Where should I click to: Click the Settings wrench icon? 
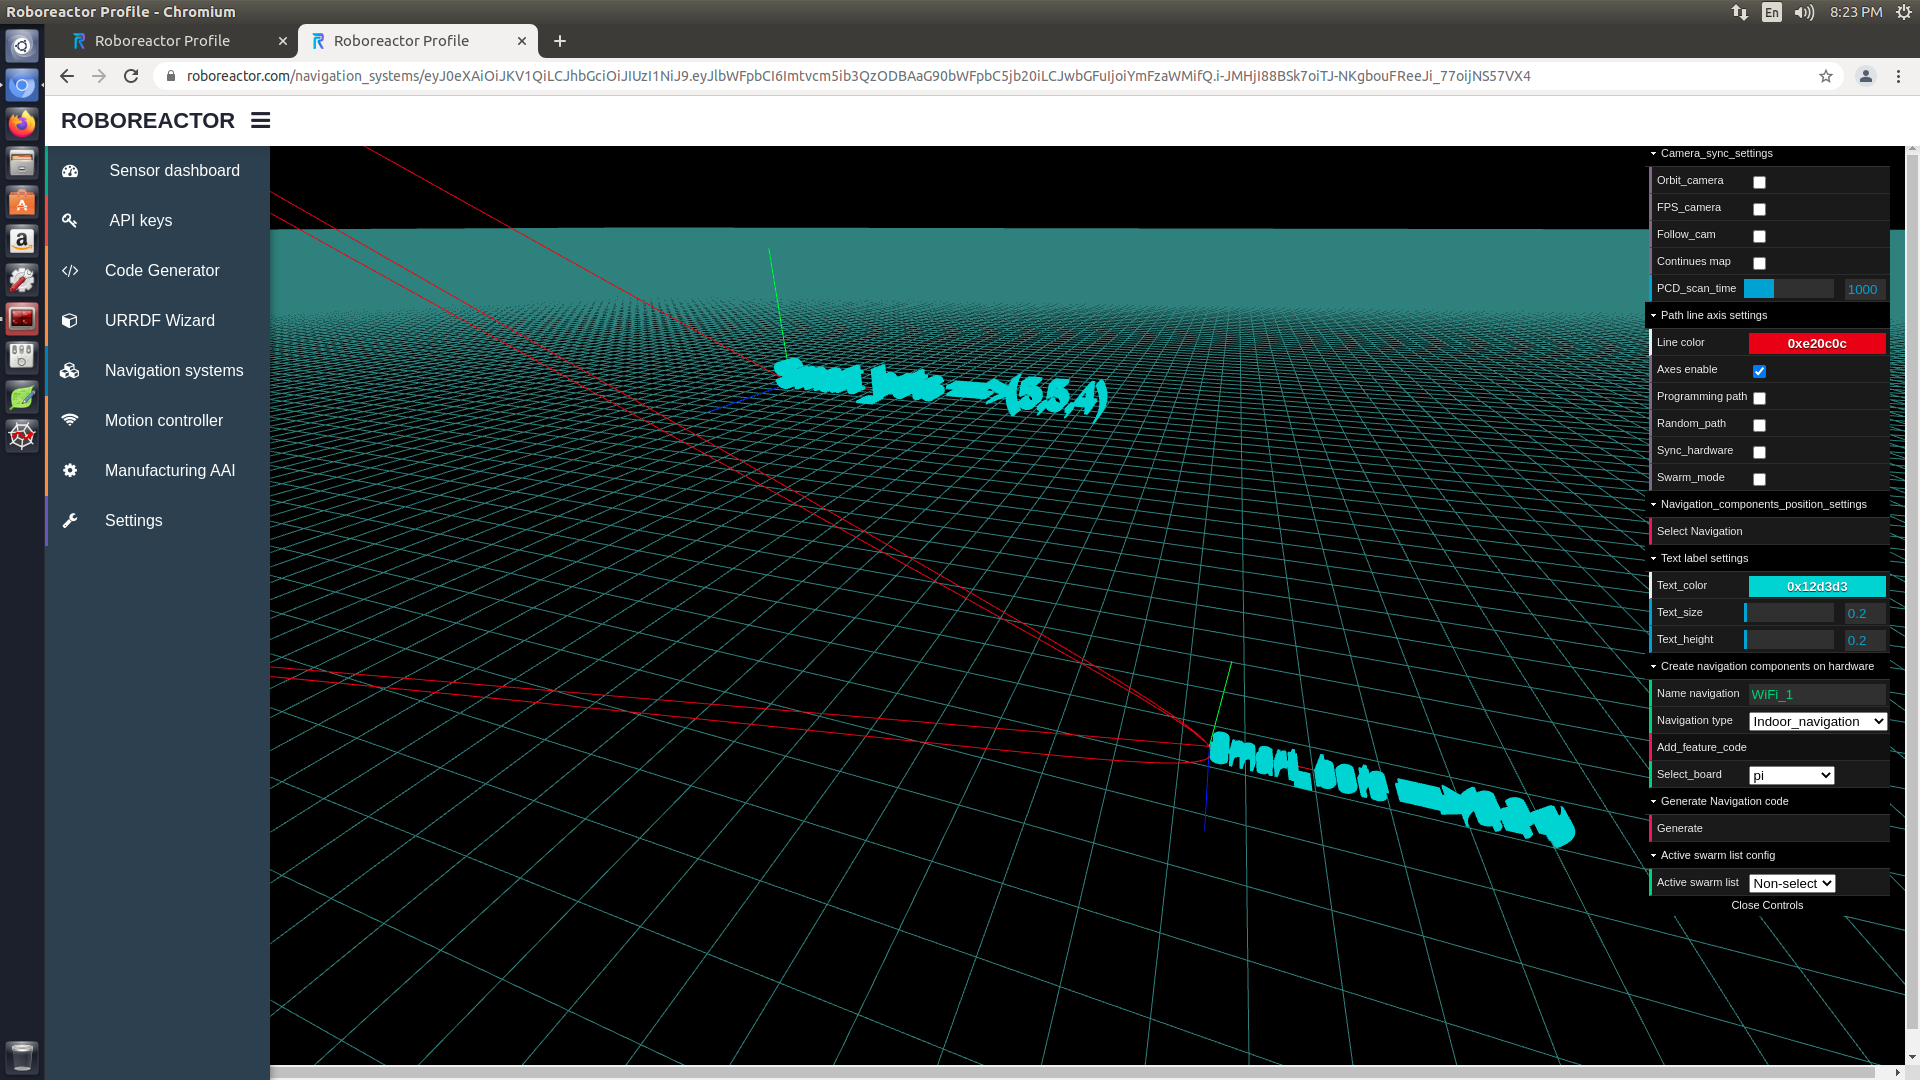pos(70,521)
